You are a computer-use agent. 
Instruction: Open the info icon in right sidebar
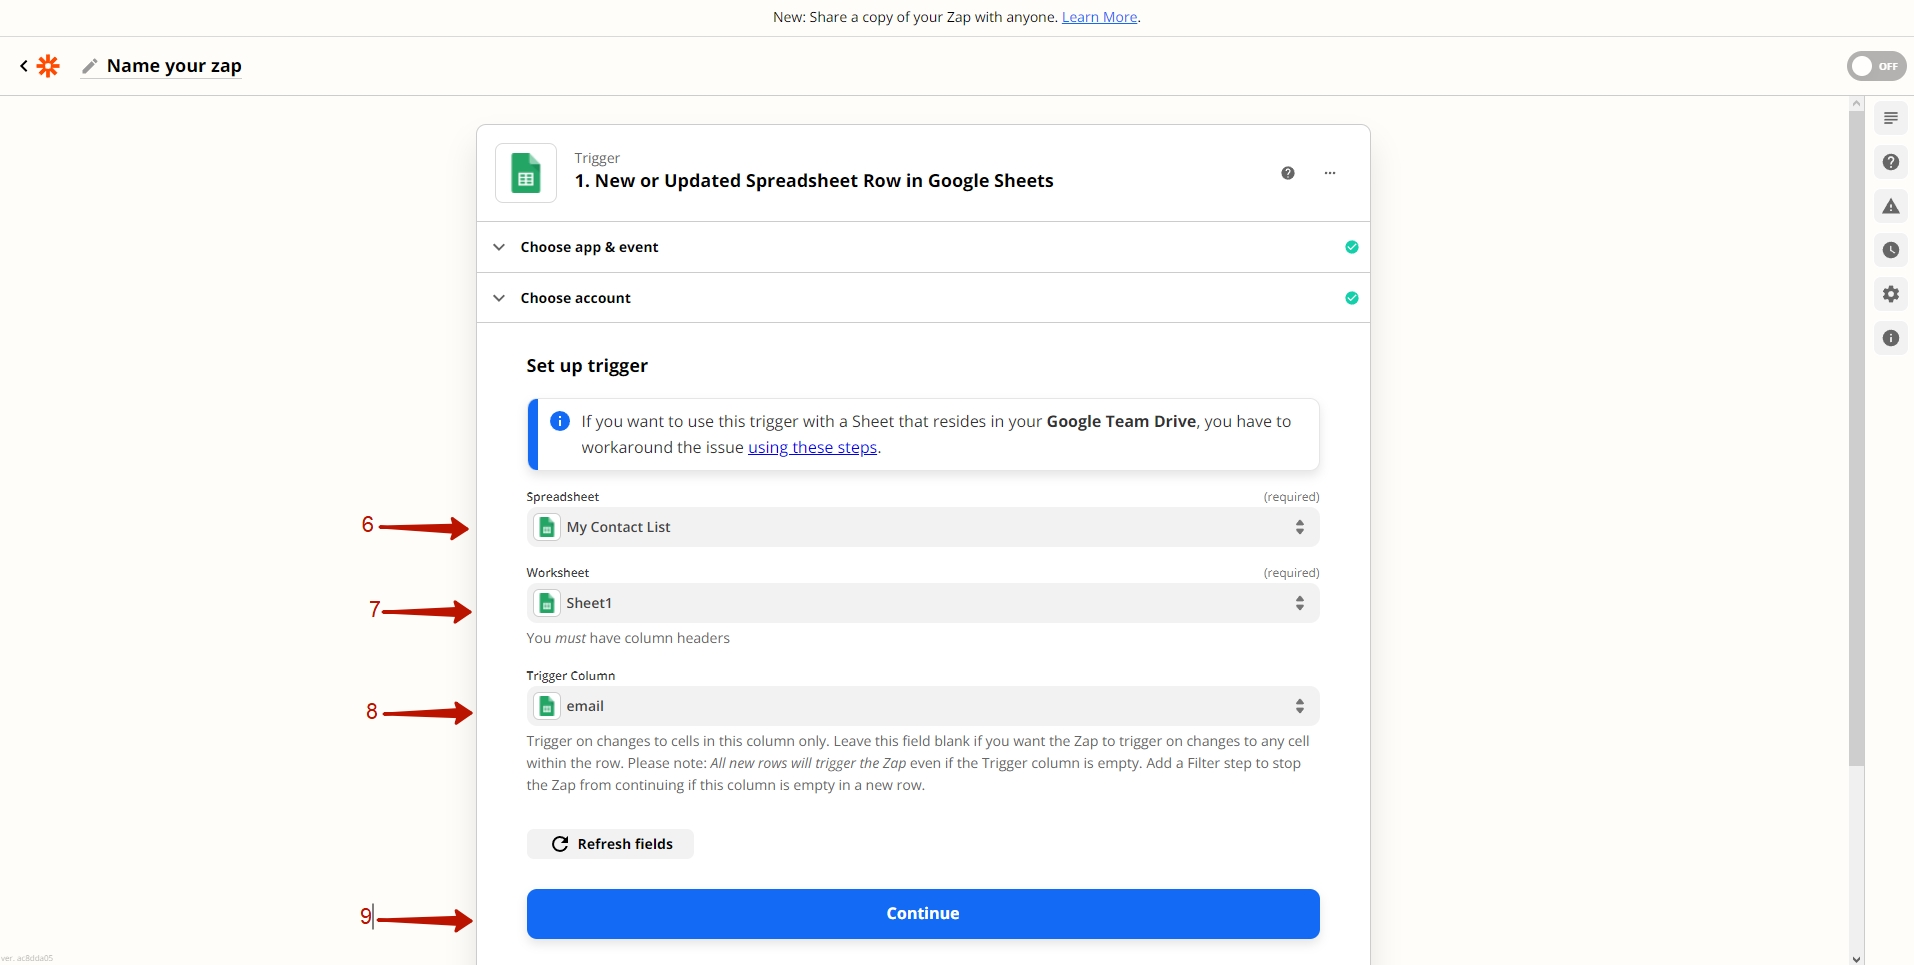tap(1890, 338)
